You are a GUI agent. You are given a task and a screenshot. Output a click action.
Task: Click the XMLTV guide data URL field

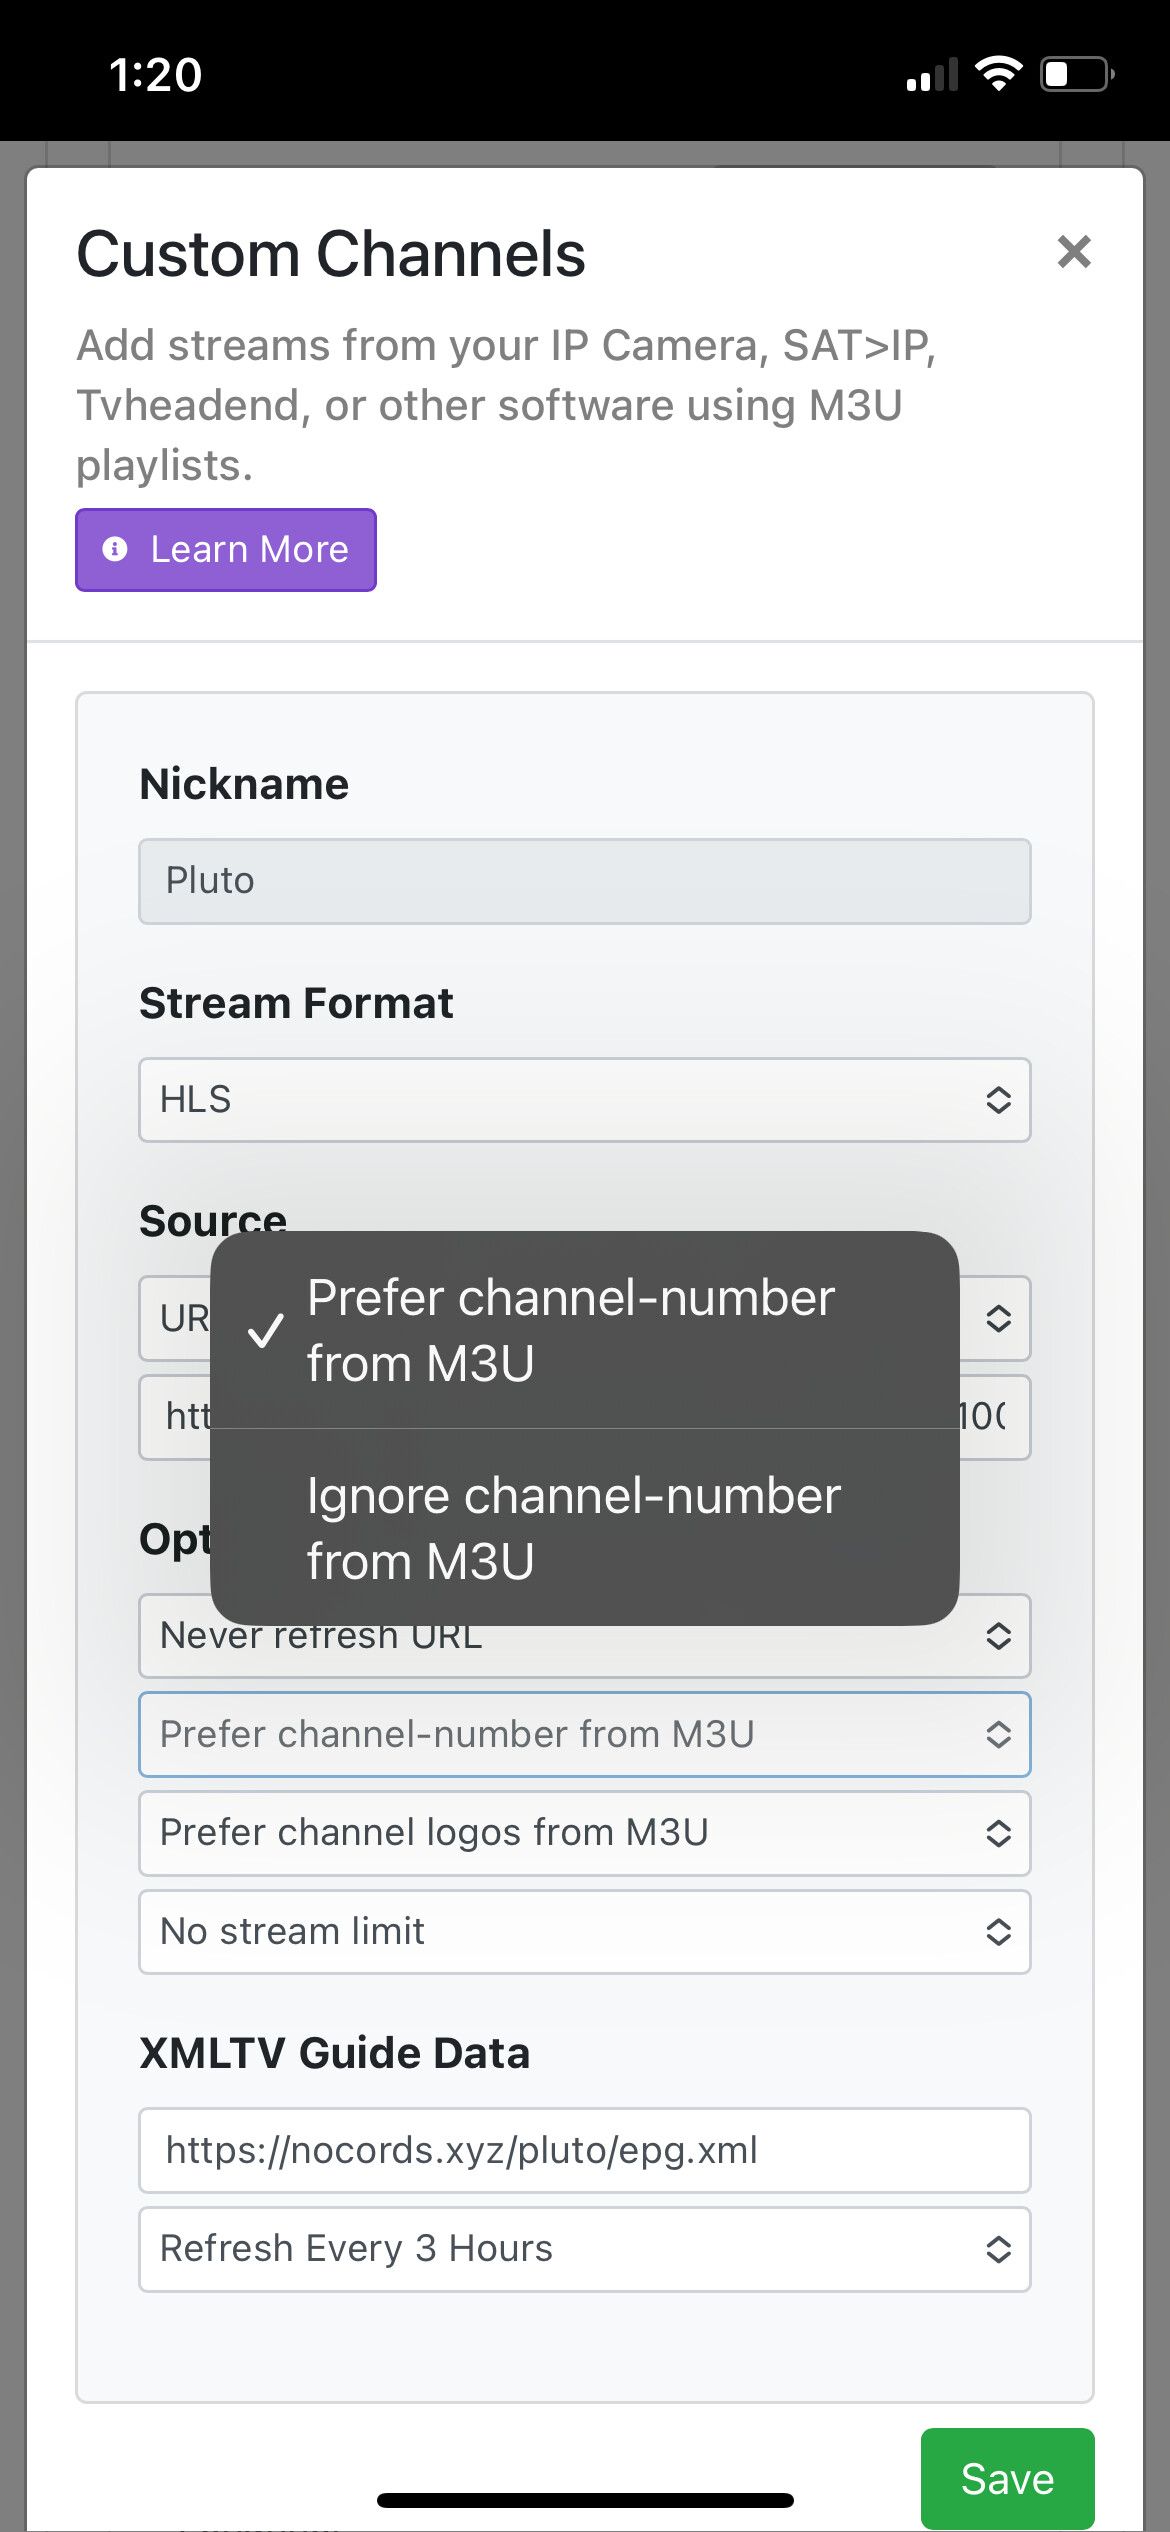tap(584, 2151)
